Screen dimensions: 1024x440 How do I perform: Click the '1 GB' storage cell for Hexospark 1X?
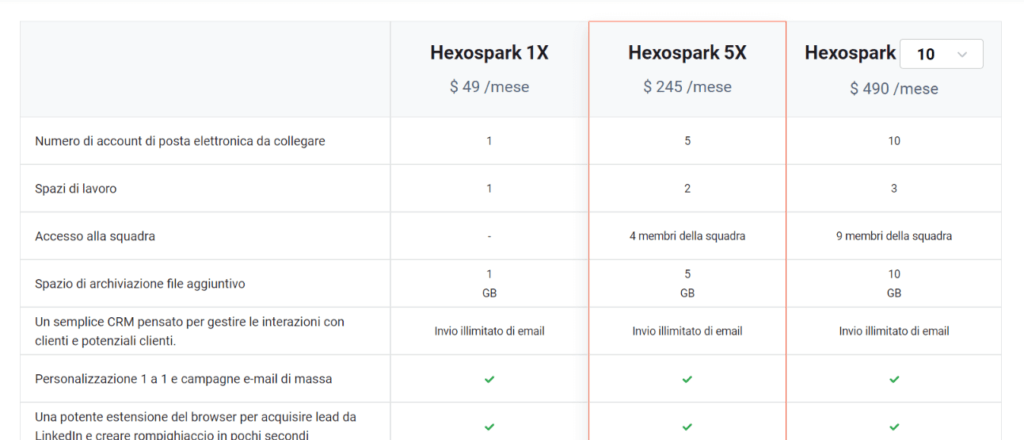click(x=489, y=284)
